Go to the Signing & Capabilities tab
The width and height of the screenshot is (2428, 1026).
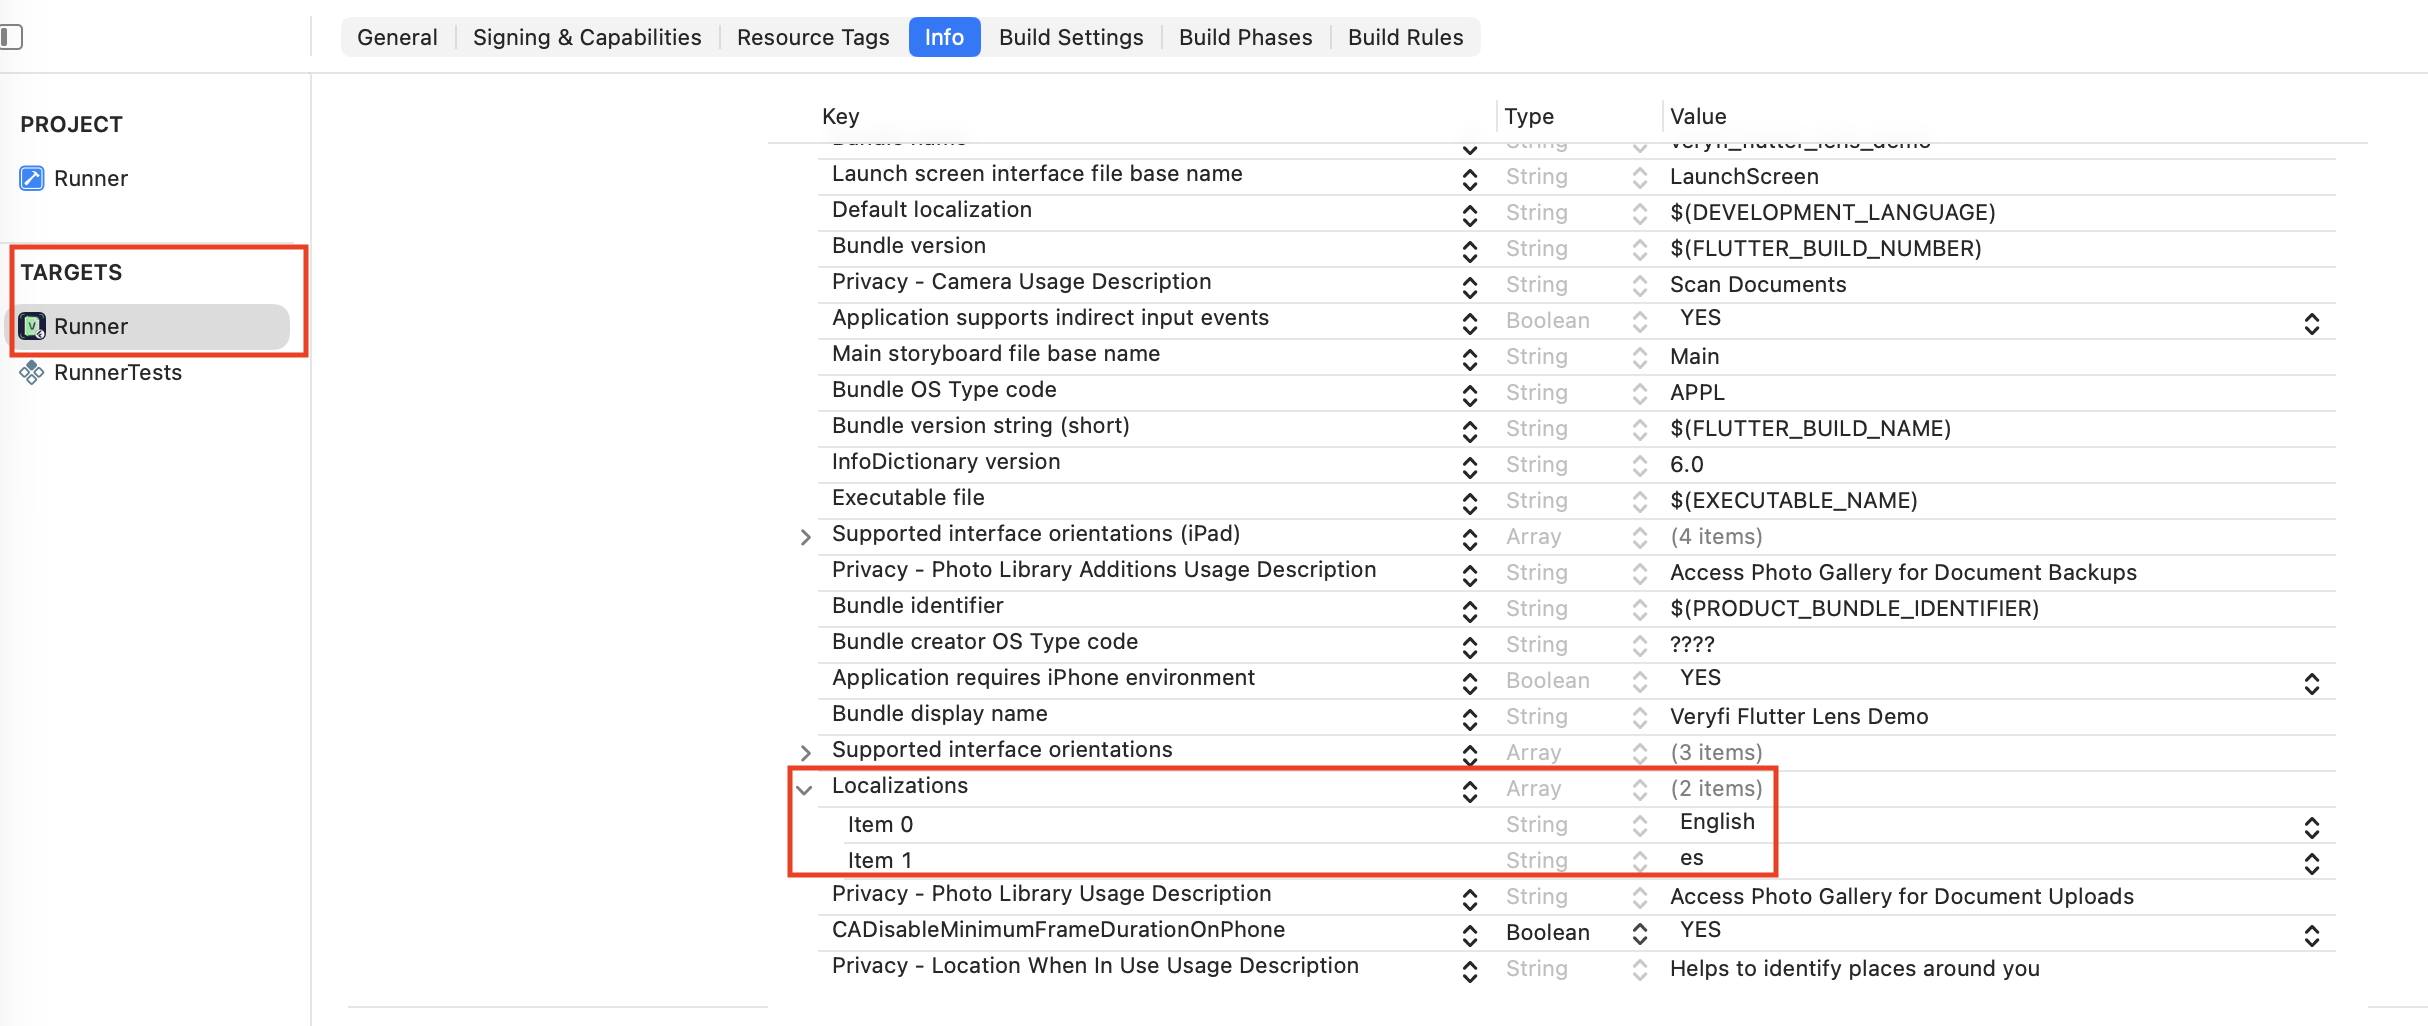point(586,37)
